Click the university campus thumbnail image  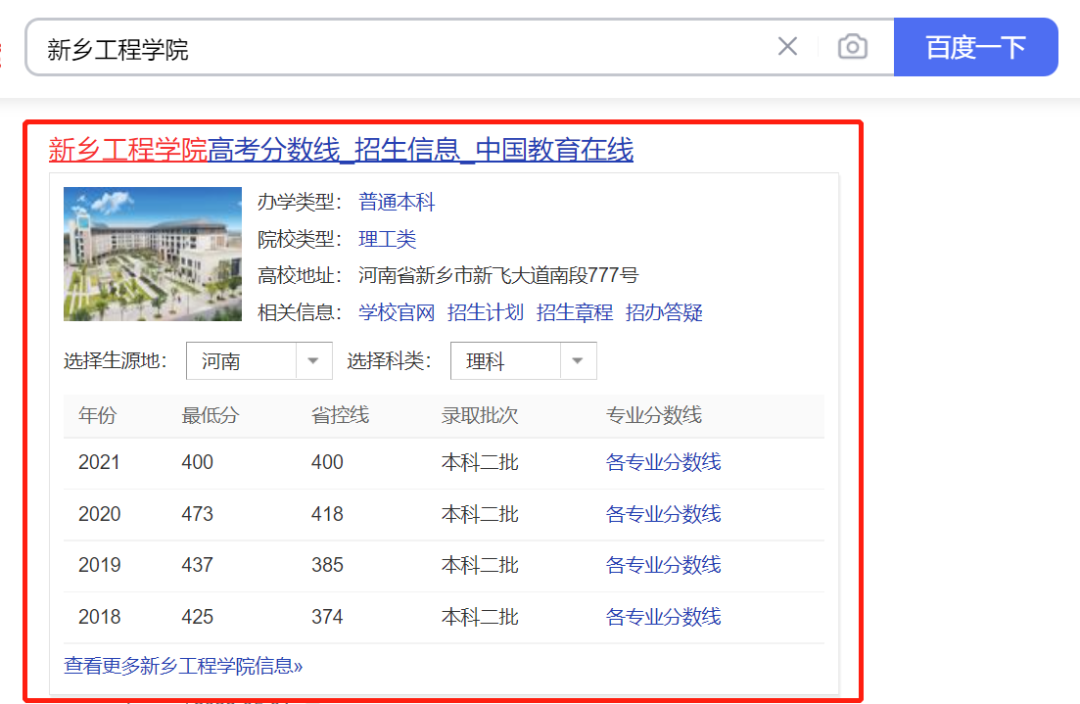point(152,254)
